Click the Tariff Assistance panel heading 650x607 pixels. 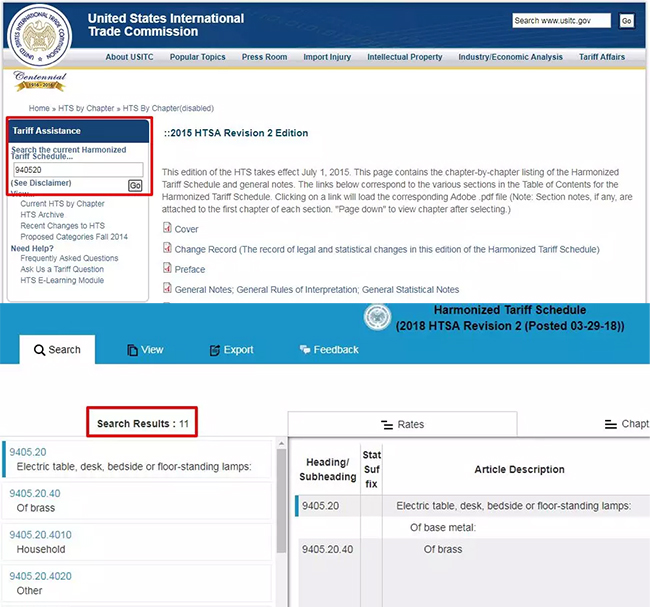(79, 131)
